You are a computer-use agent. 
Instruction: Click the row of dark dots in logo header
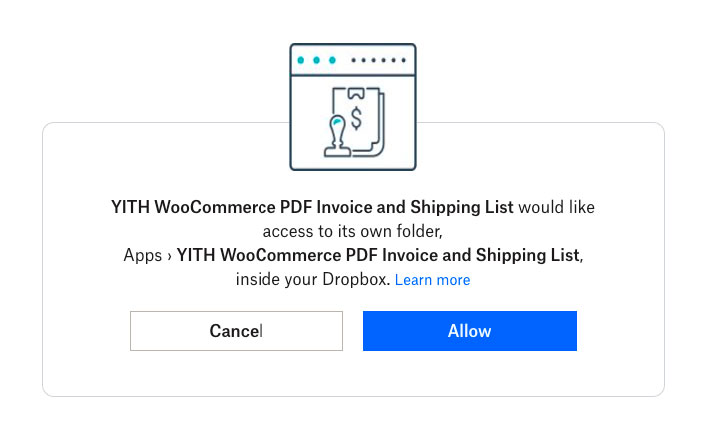click(378, 60)
